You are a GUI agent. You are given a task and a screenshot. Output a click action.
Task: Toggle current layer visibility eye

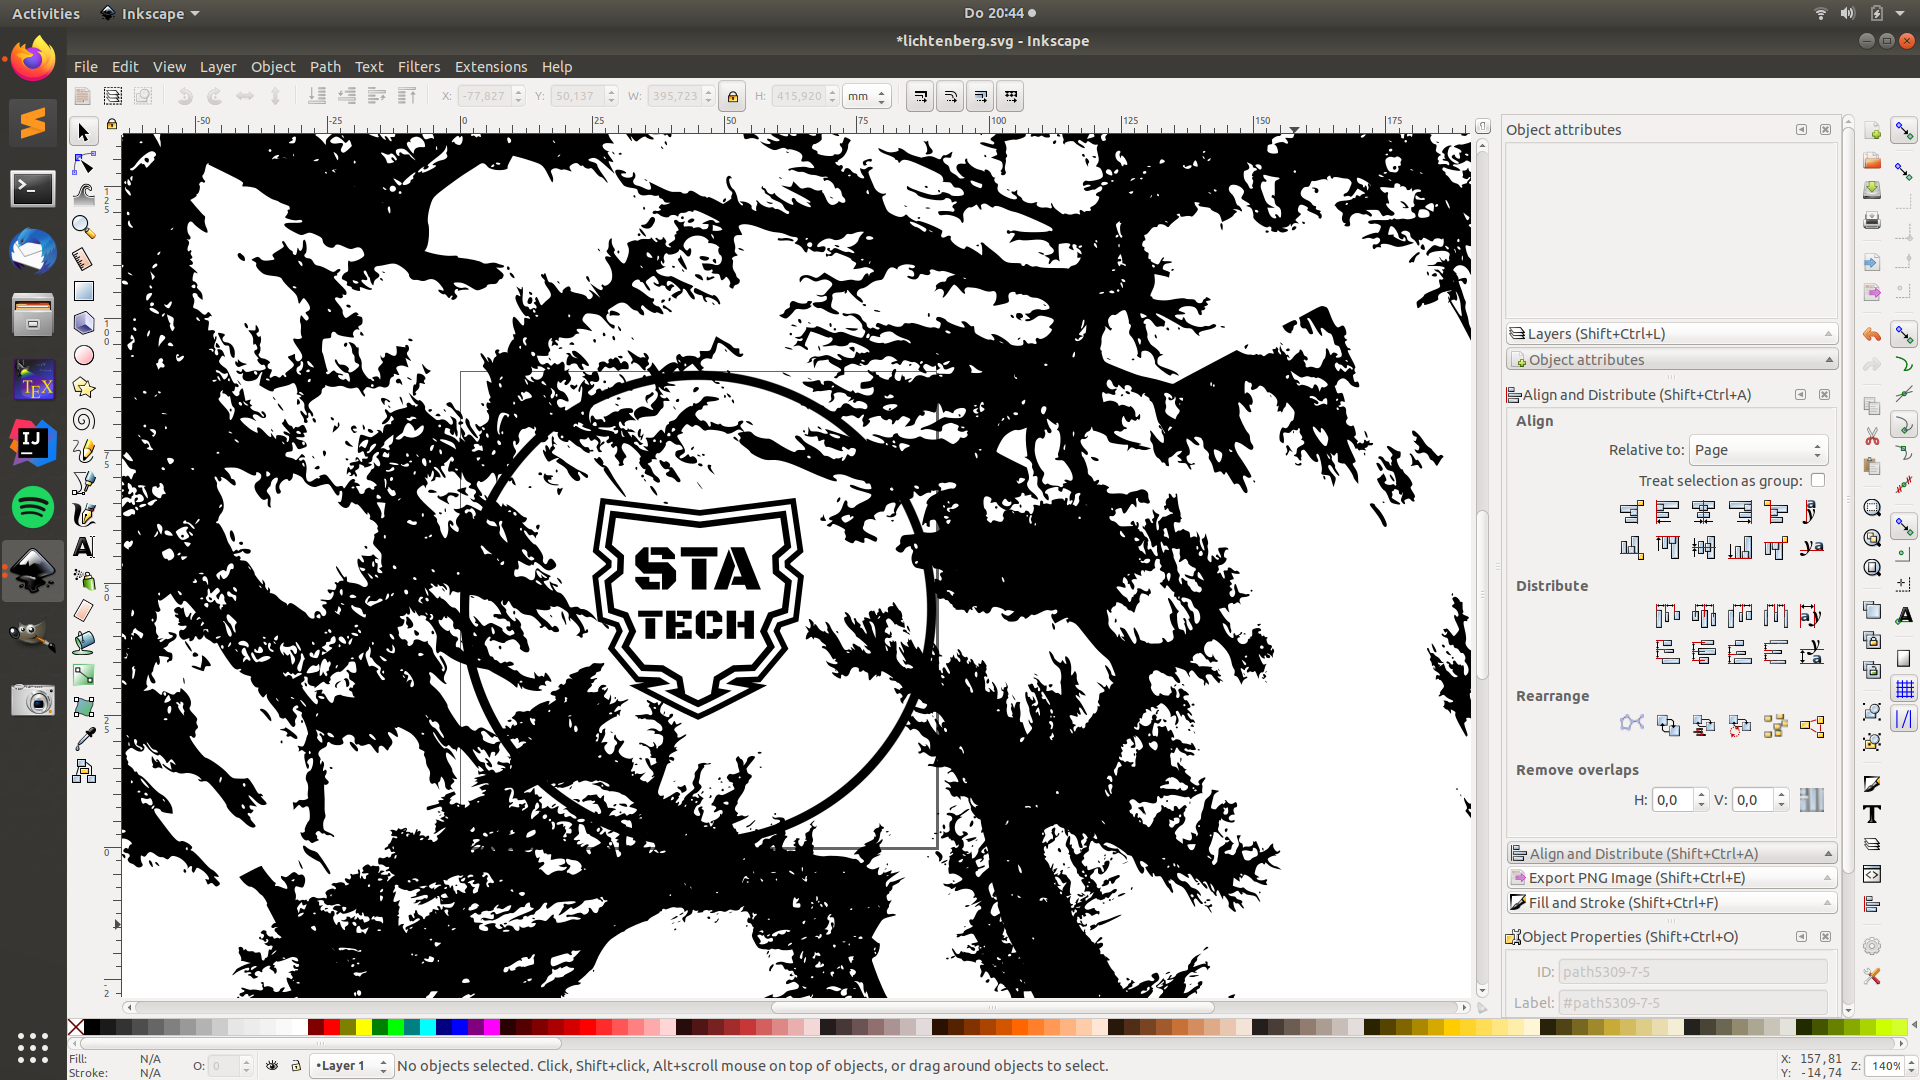click(x=272, y=1066)
